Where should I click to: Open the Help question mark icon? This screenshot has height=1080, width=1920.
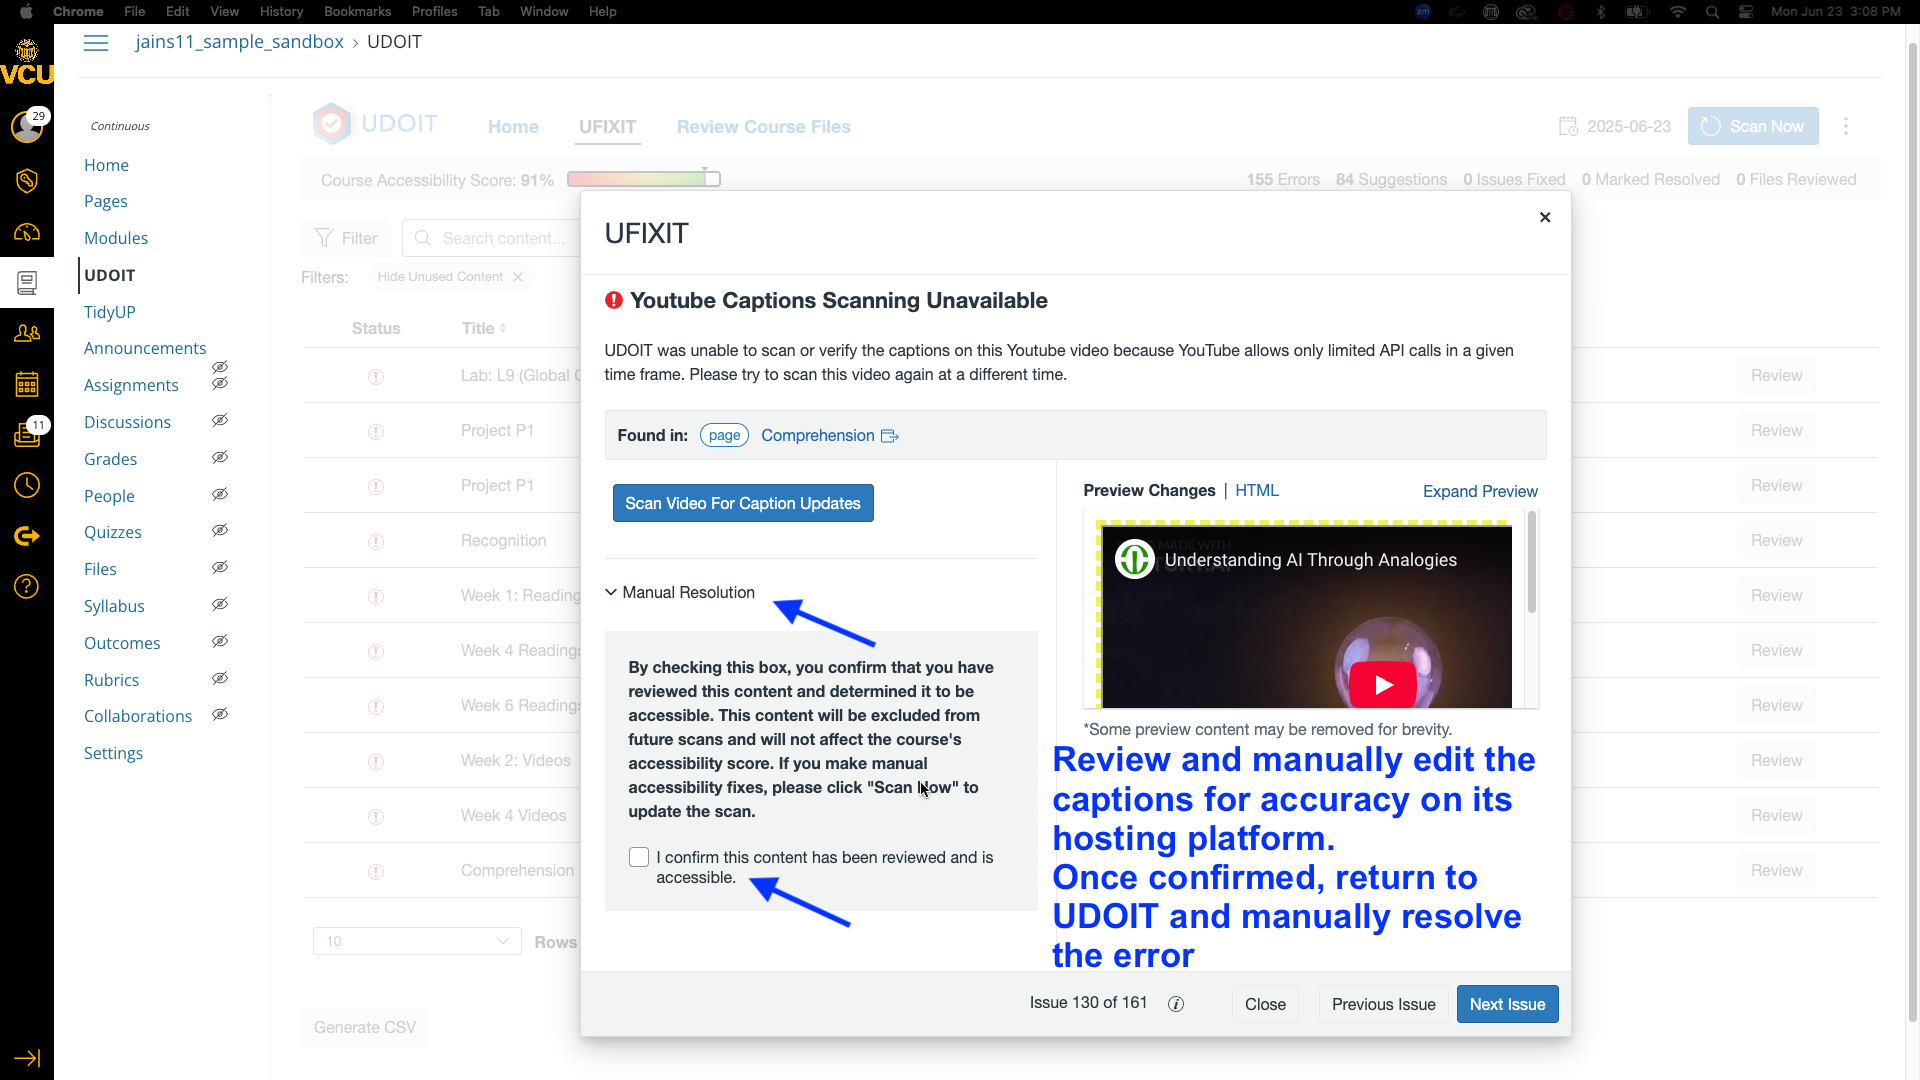[x=27, y=586]
